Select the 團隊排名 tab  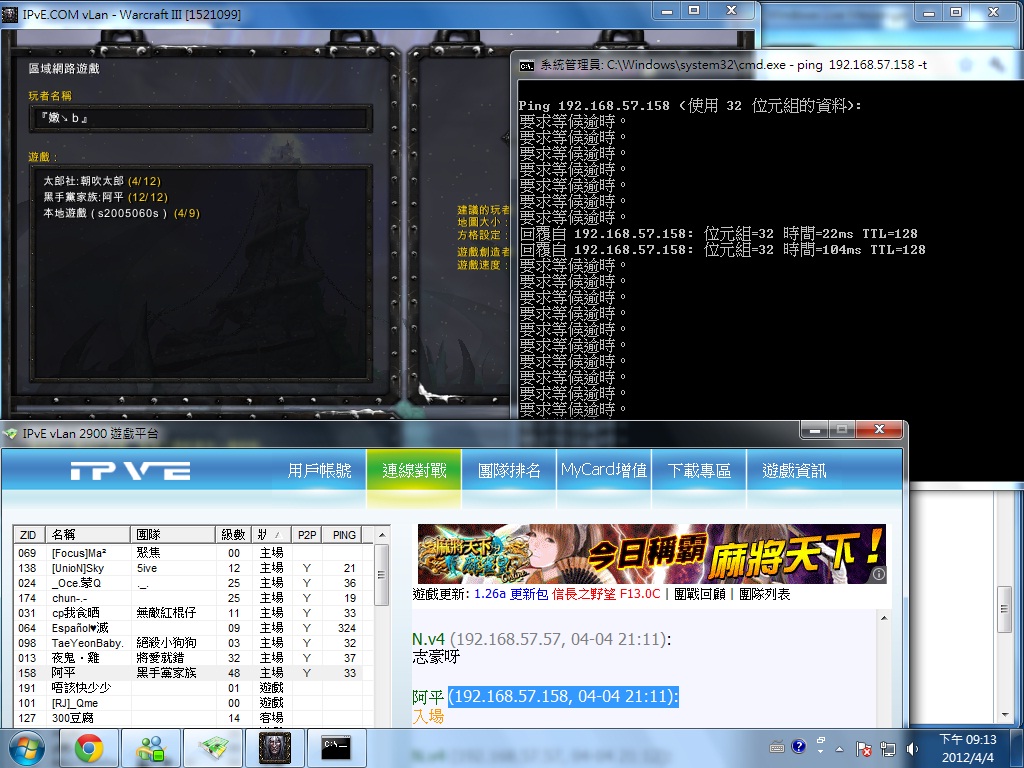click(509, 471)
